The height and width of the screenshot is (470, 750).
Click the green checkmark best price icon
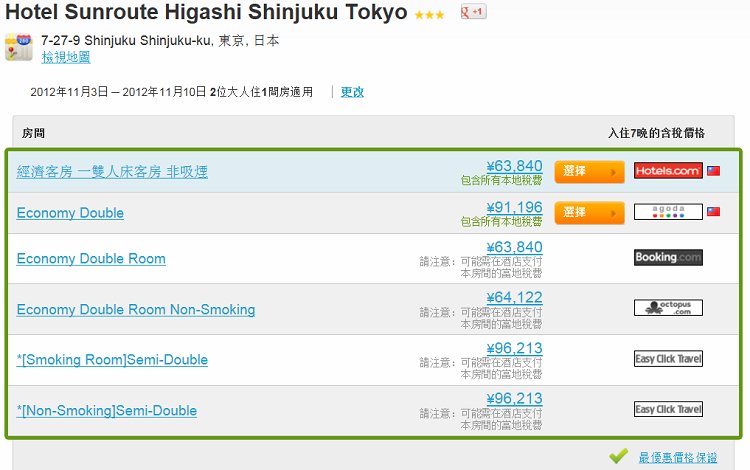pyautogui.click(x=618, y=456)
